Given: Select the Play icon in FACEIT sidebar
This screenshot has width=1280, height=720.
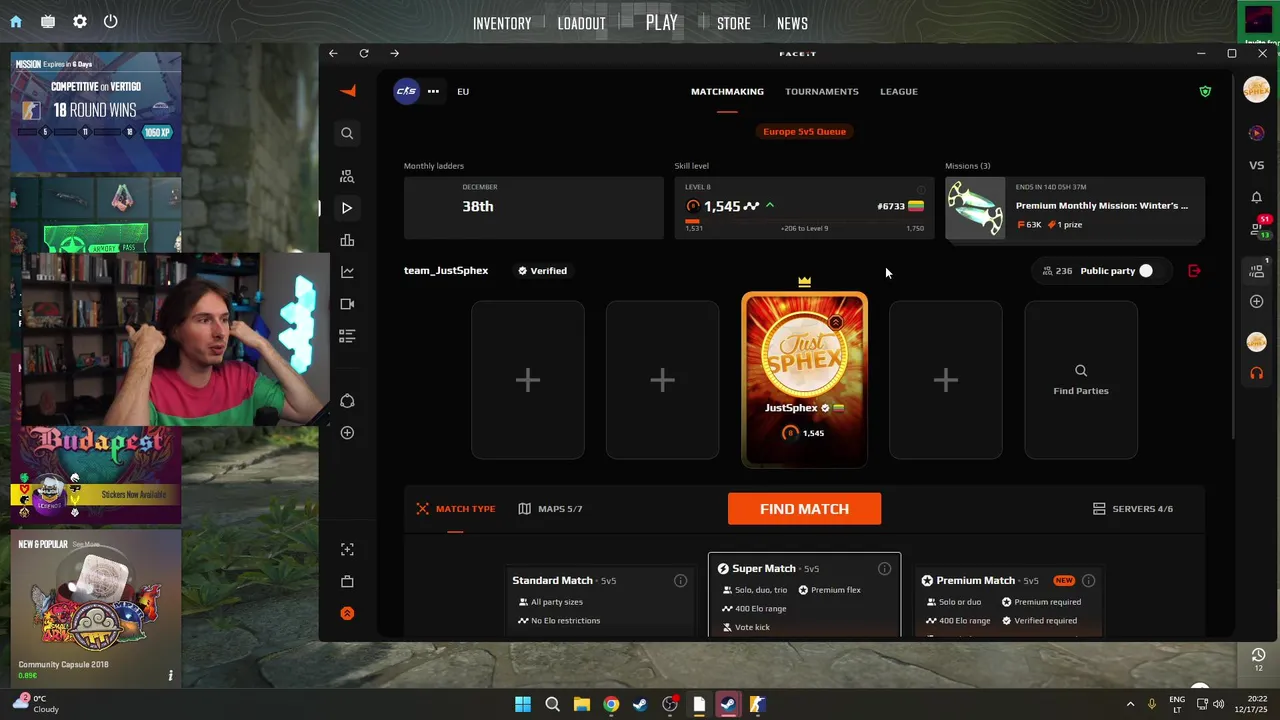Looking at the screenshot, I should (347, 208).
